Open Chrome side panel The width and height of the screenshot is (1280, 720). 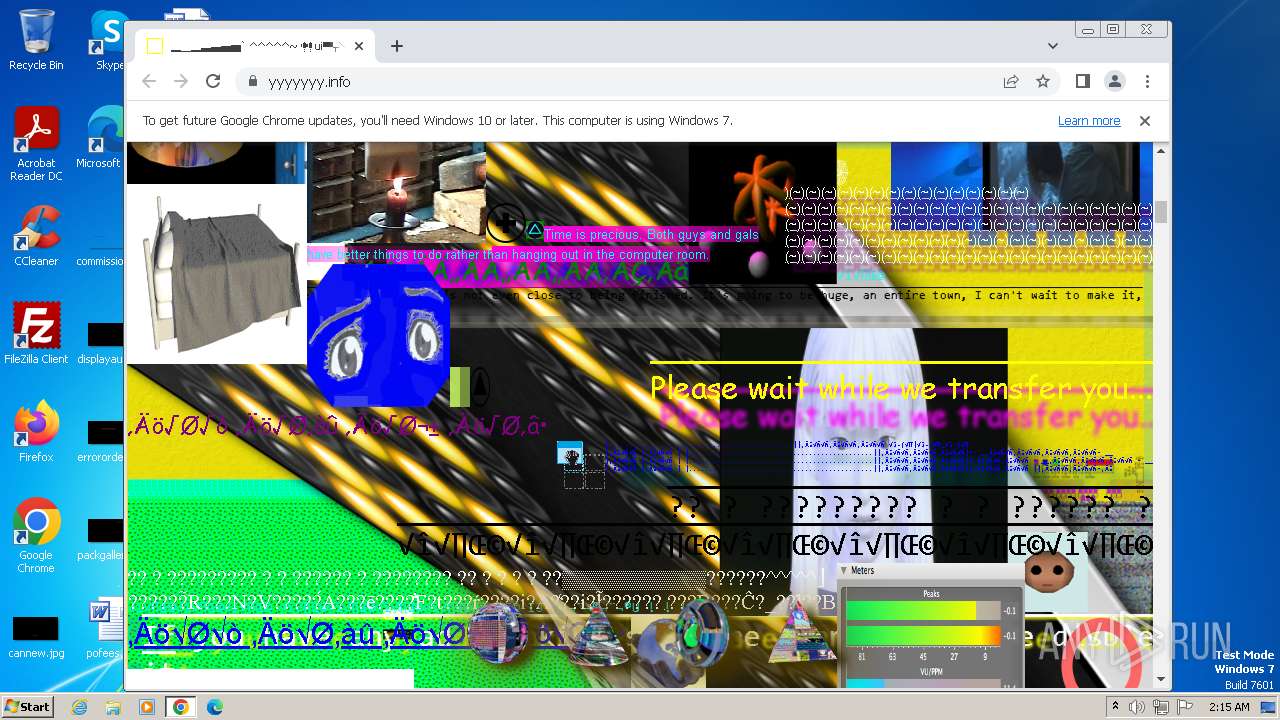pos(1082,81)
